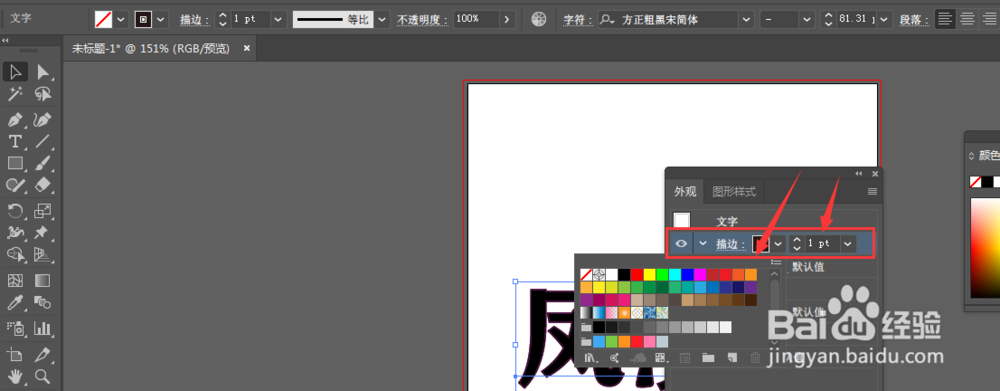Toggle stroke visibility eye in Appearance panel
The width and height of the screenshot is (1000, 391).
pos(681,244)
